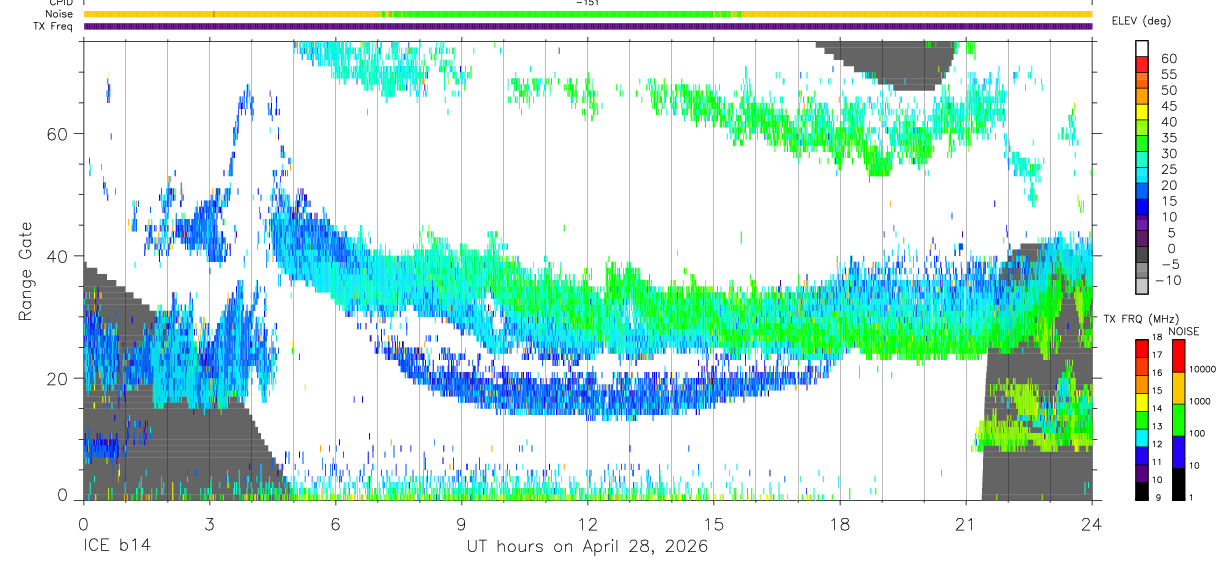Screen dimensions: 1228x567
Task: Click the yellow segment of the ELEV color bar
Action: pos(1141,113)
